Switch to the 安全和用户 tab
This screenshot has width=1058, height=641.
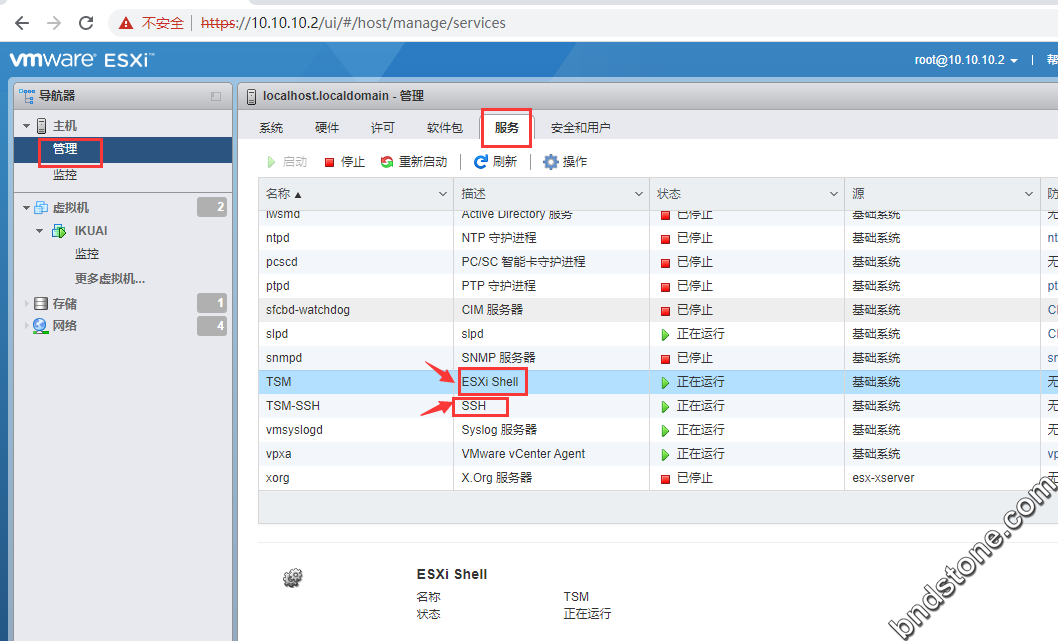(580, 128)
